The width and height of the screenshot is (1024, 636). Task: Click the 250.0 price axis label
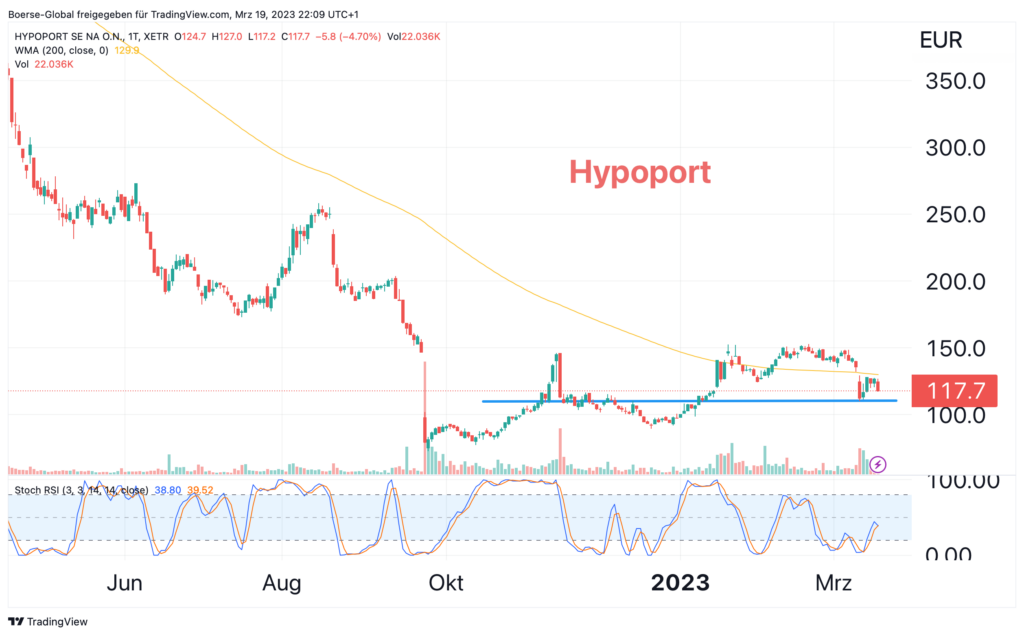(x=955, y=215)
